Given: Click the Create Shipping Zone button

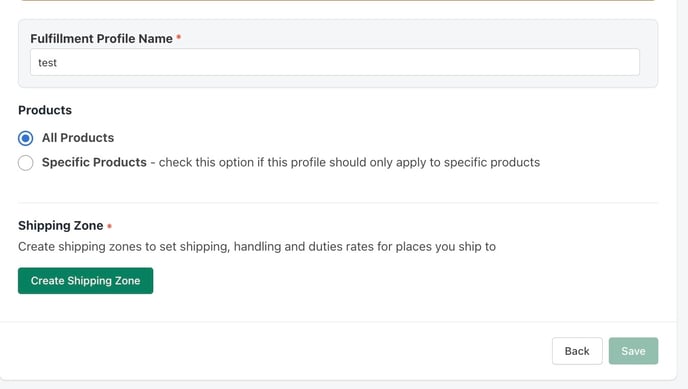Looking at the screenshot, I should 86,281.
